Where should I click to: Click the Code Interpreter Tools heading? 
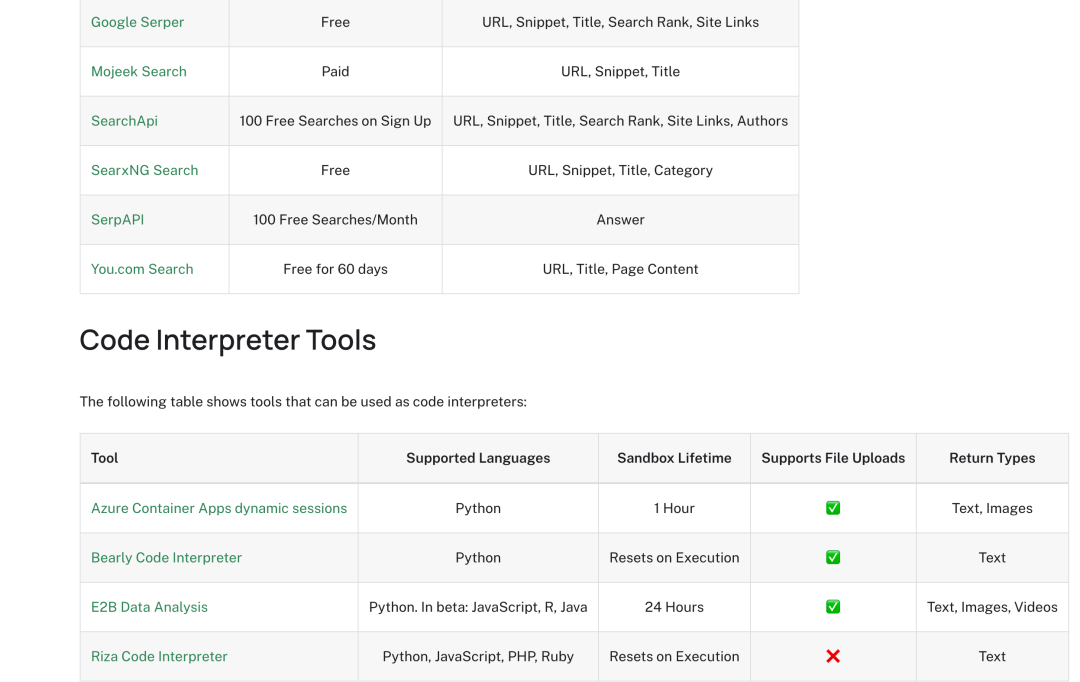coord(227,340)
